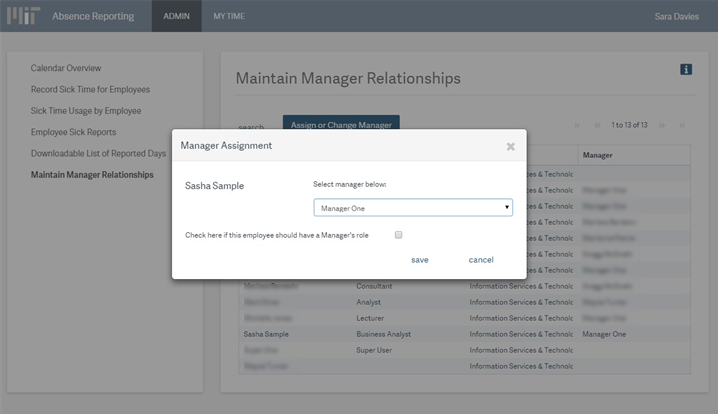Go to the next page arrow
Screen dimensions: 718x414
tap(663, 125)
